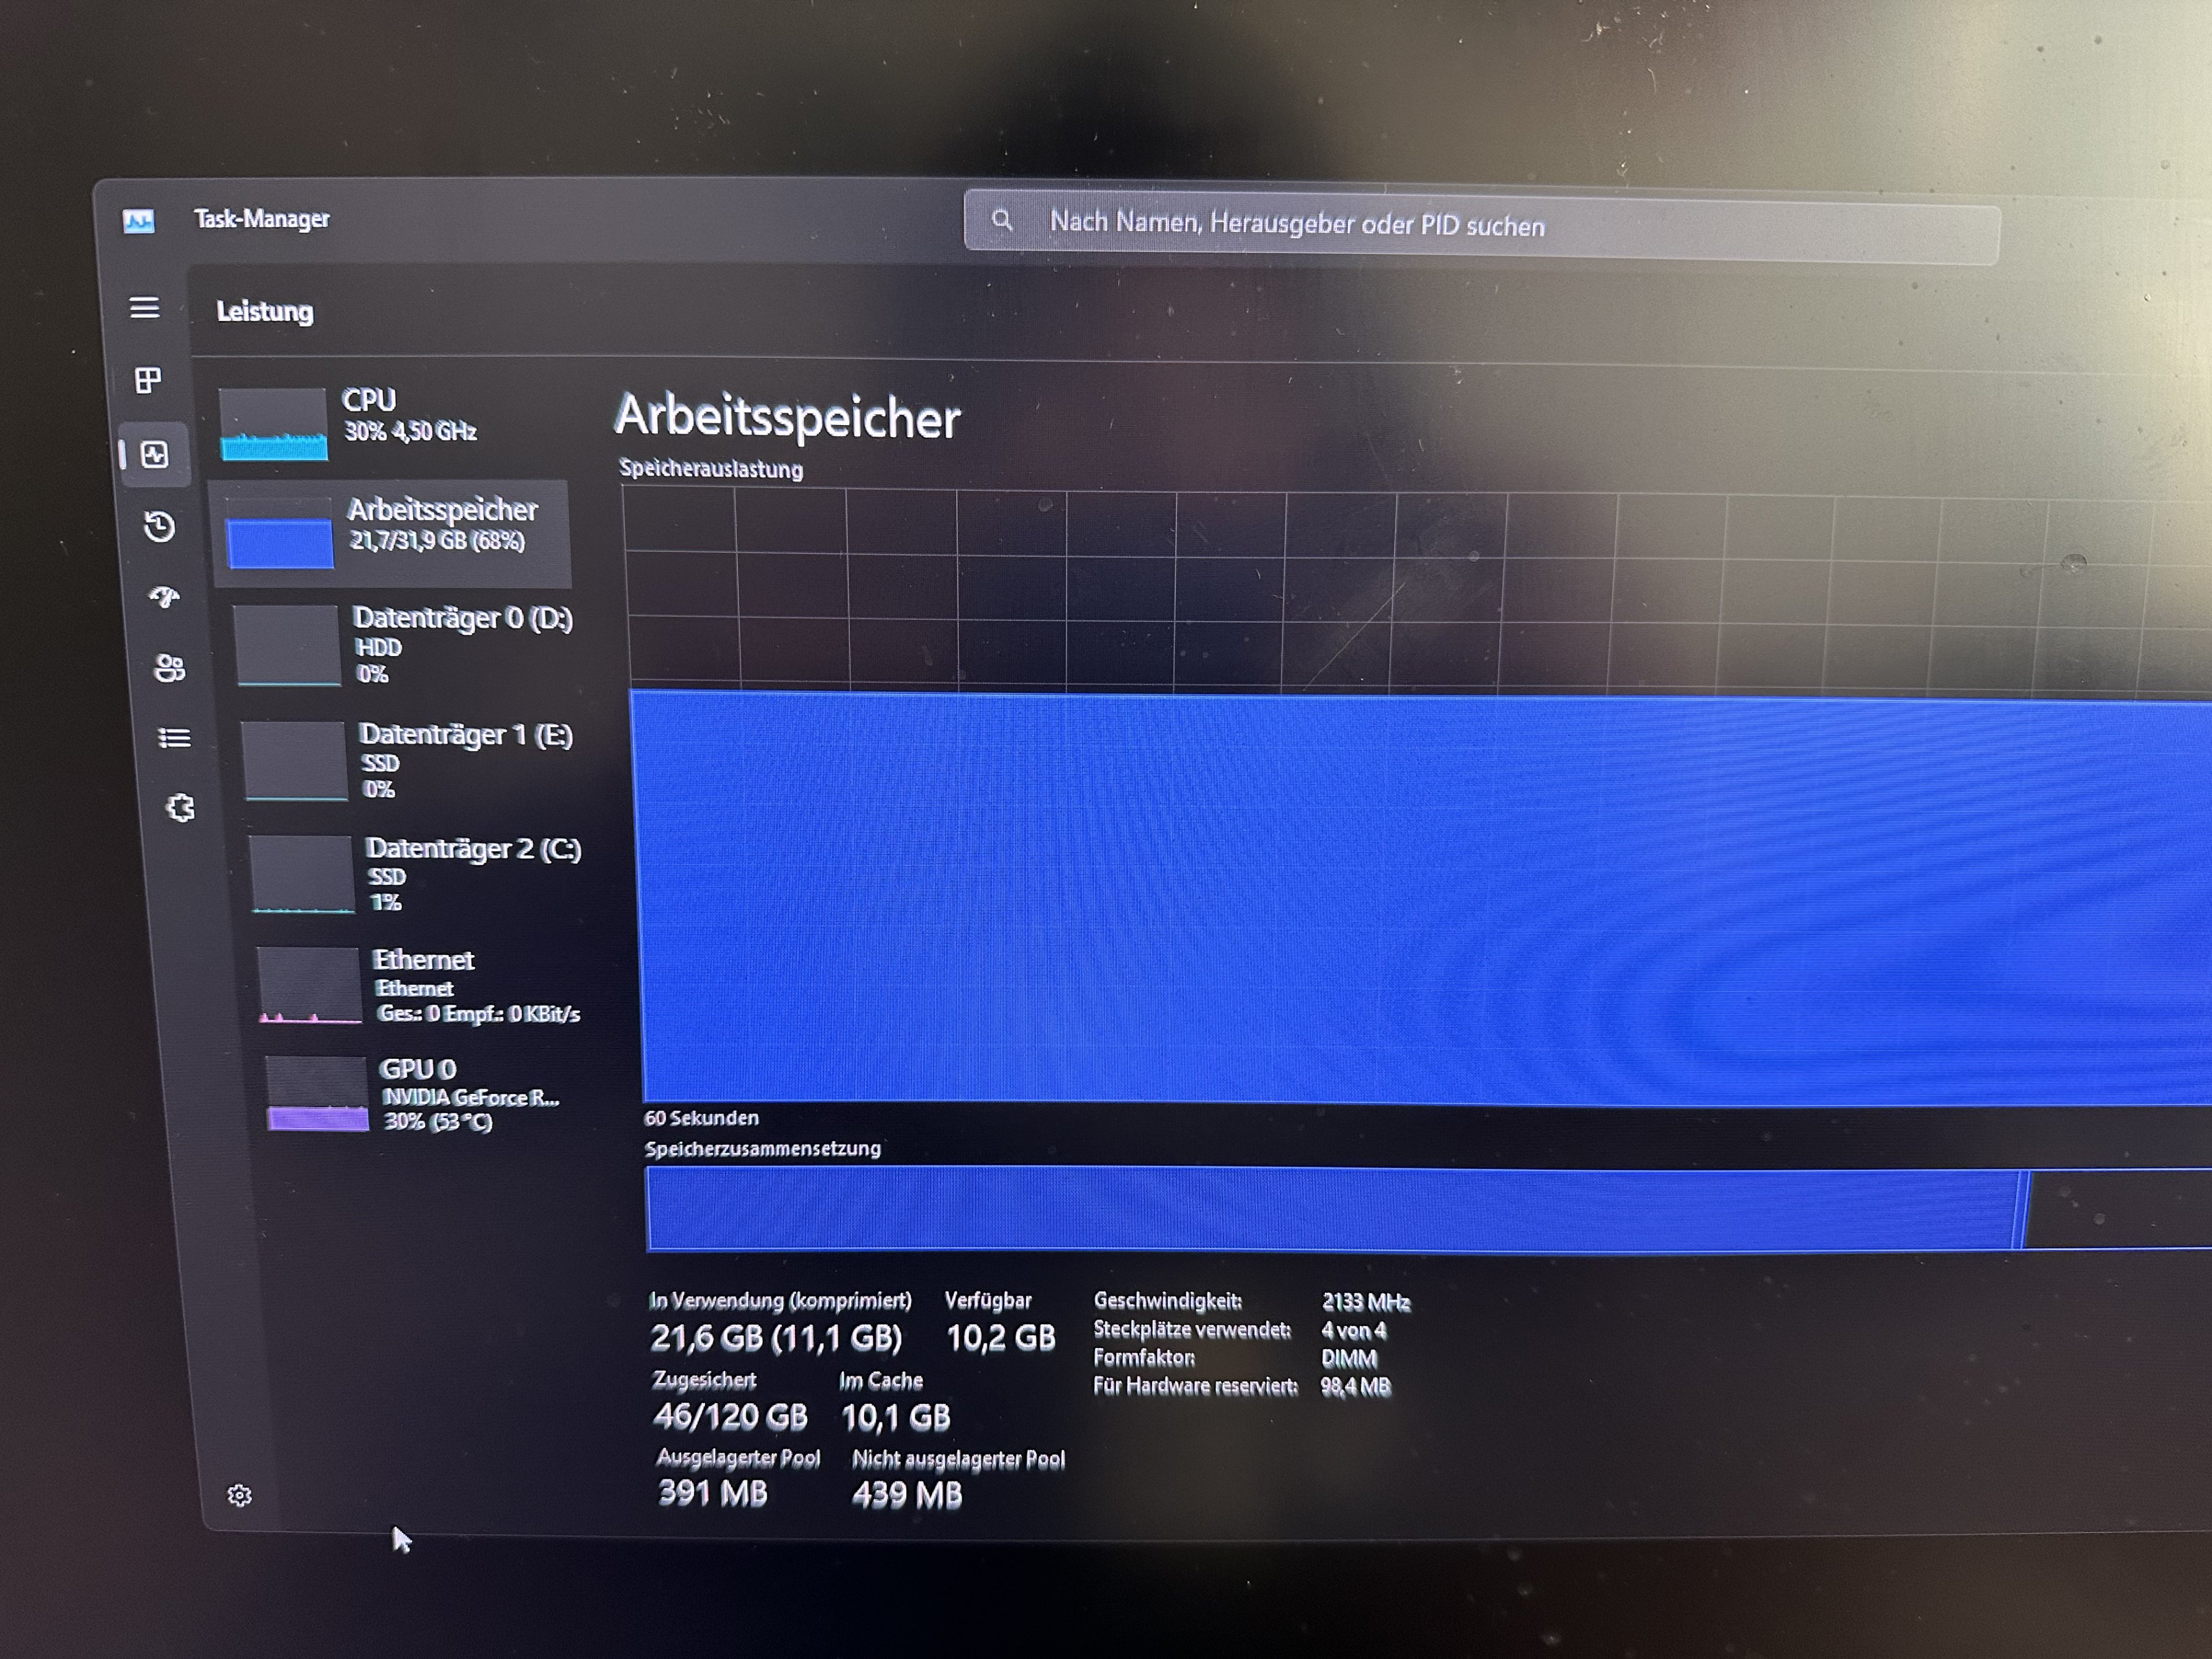Viewport: 2212px width, 1659px height.
Task: Select Datenträger 0 (D:) HDD entry
Action: (405, 645)
